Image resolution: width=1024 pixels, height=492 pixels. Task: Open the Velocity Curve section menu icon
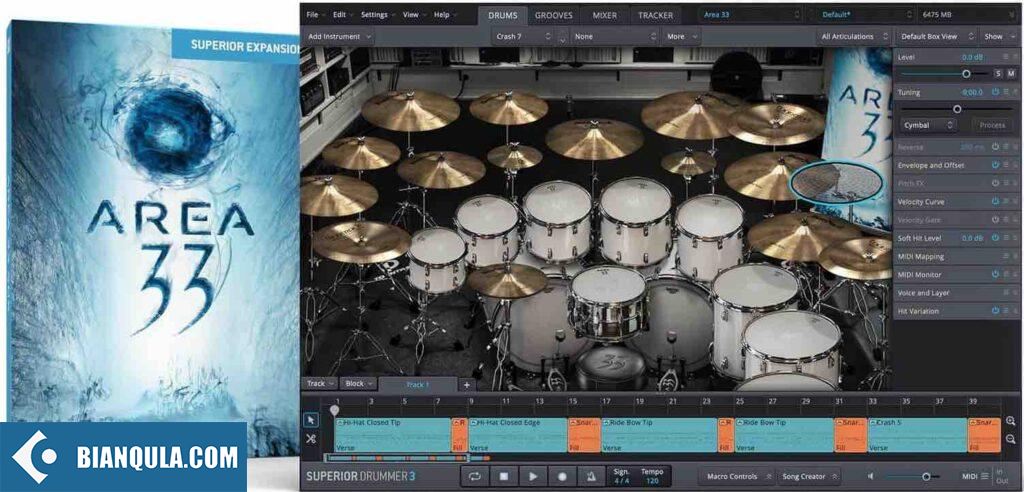(1006, 202)
